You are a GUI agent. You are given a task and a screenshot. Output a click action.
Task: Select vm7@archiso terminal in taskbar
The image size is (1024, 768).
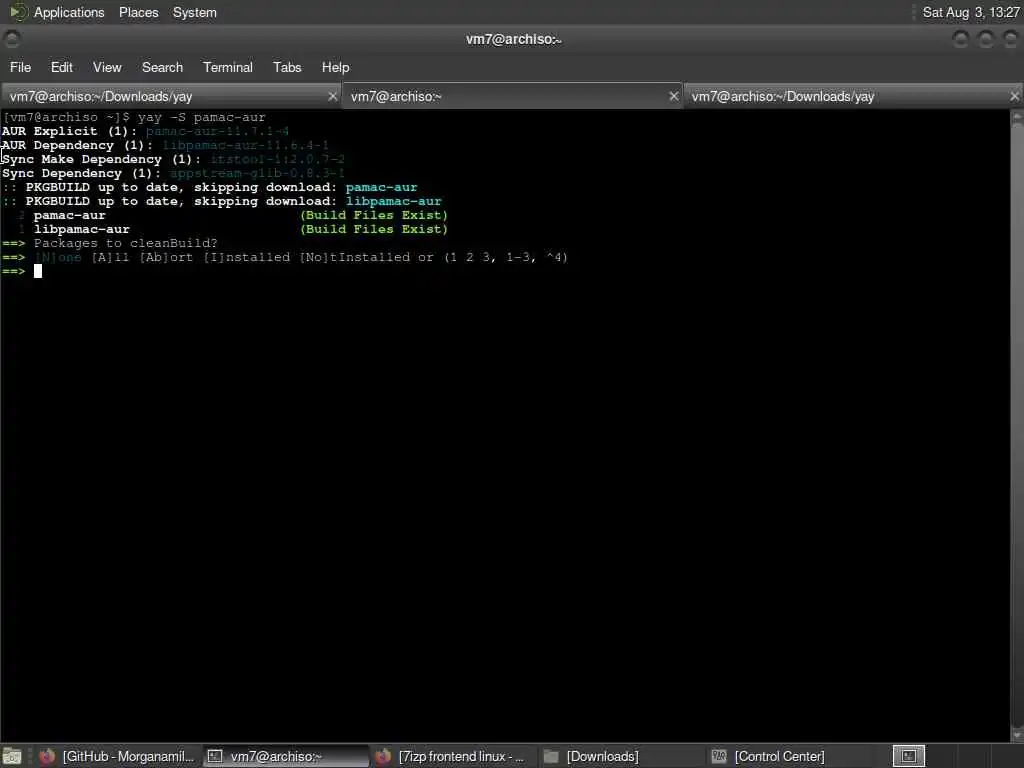coord(285,756)
